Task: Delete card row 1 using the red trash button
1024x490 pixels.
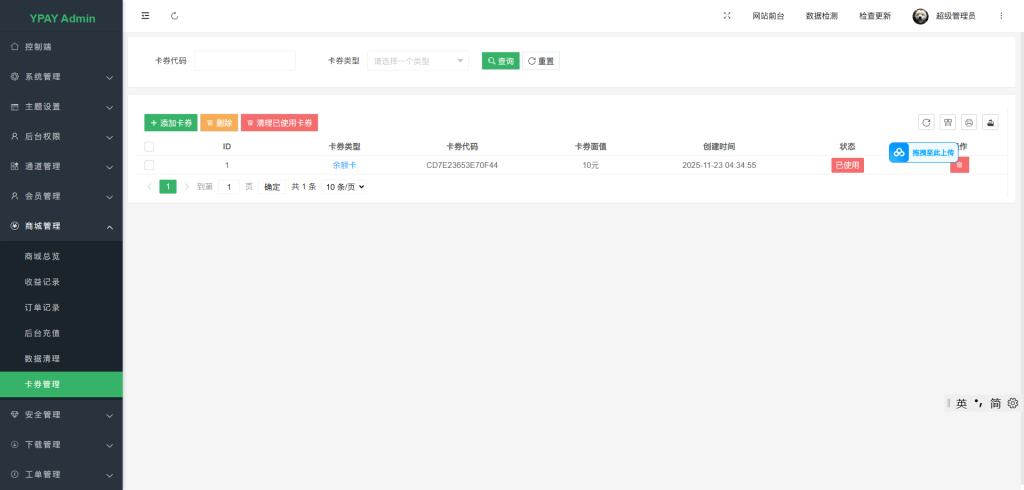Action: 959,165
